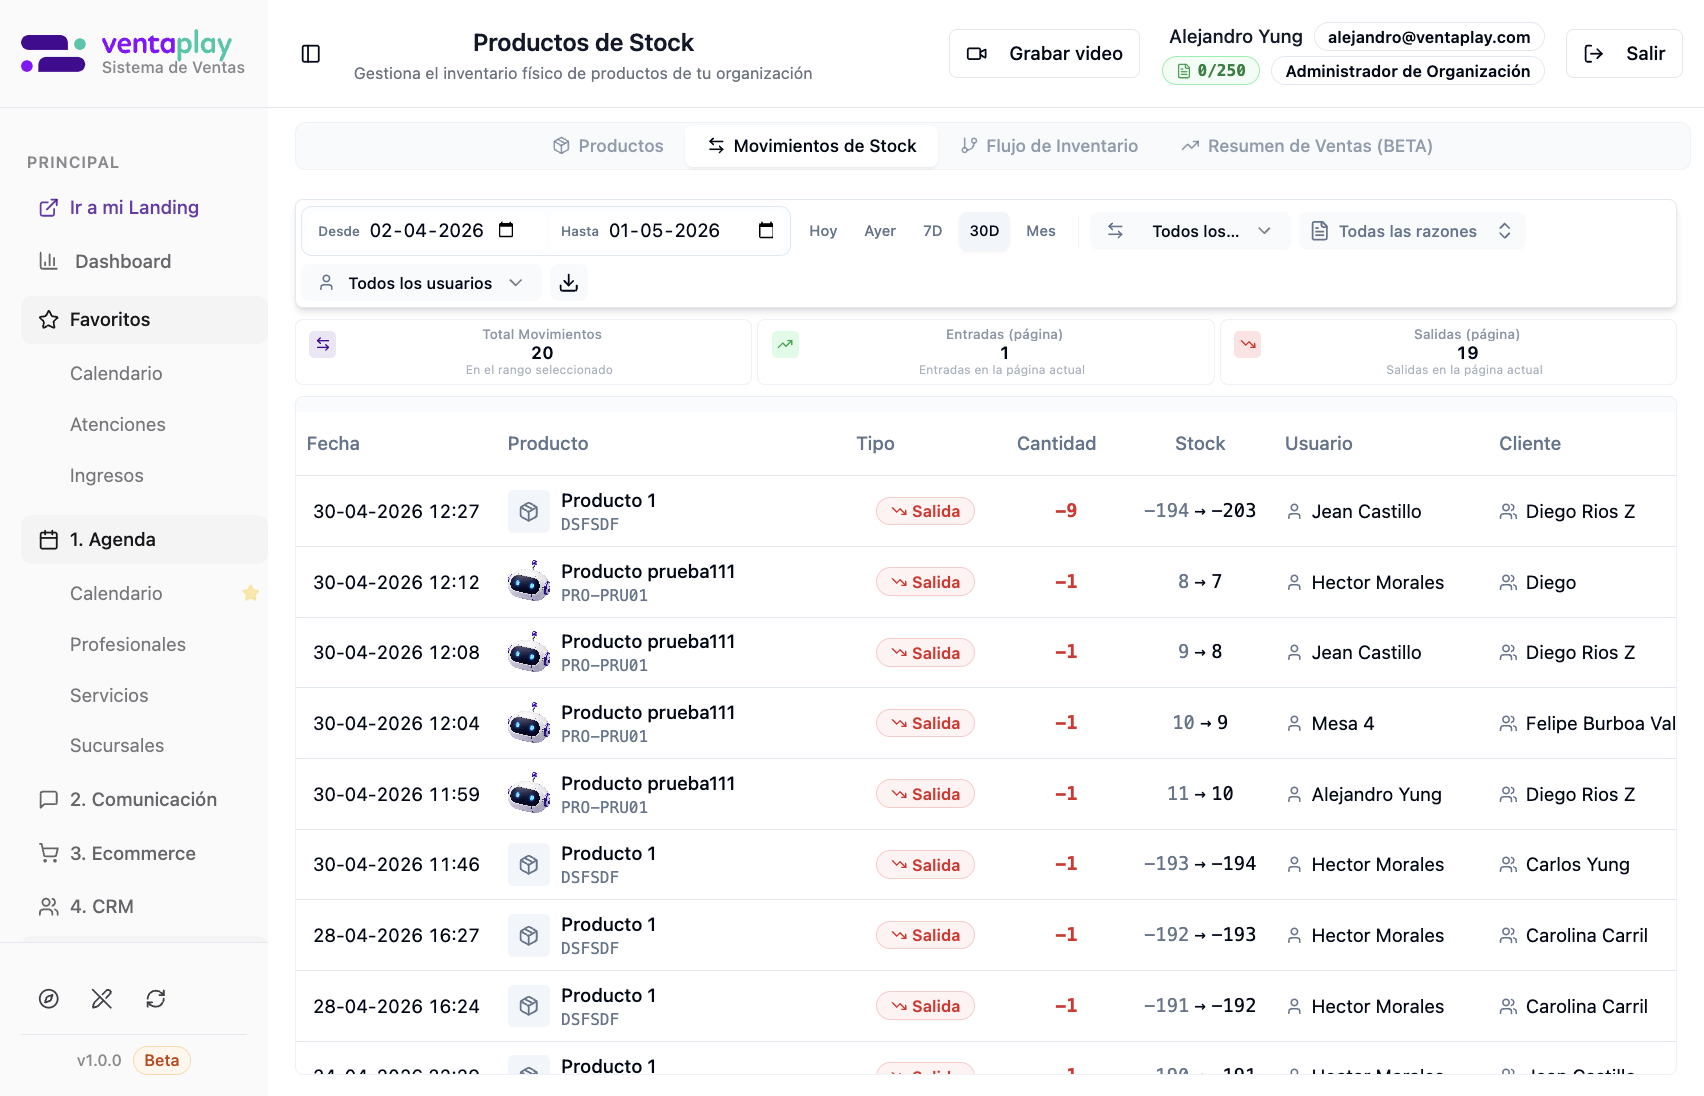
Task: Click the box icon for Producto 1 at 16:27
Action: (x=529, y=935)
